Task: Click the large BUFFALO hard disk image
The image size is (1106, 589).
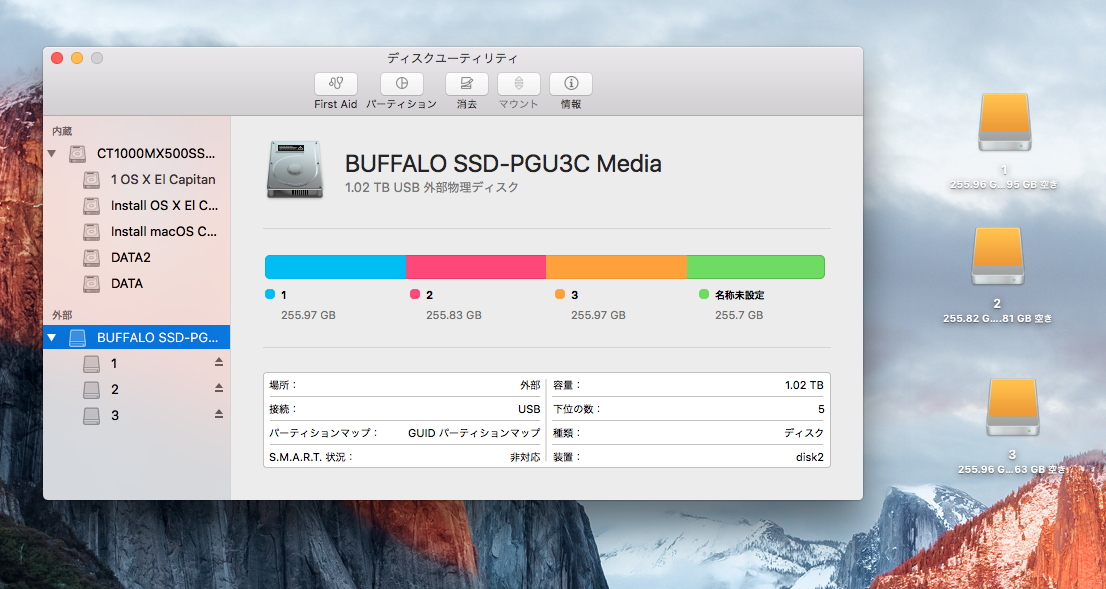Action: click(x=295, y=169)
